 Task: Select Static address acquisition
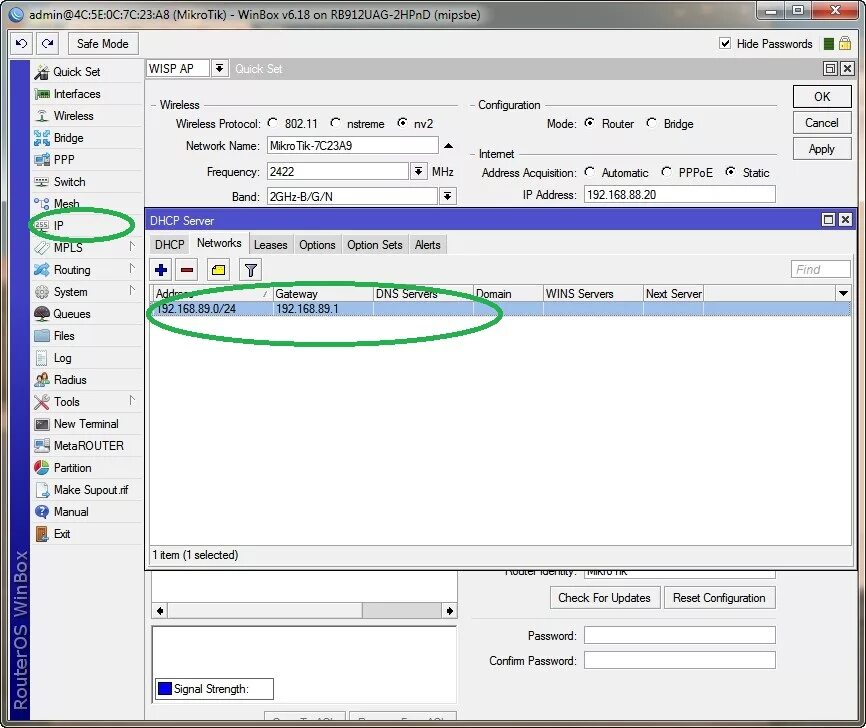point(731,172)
